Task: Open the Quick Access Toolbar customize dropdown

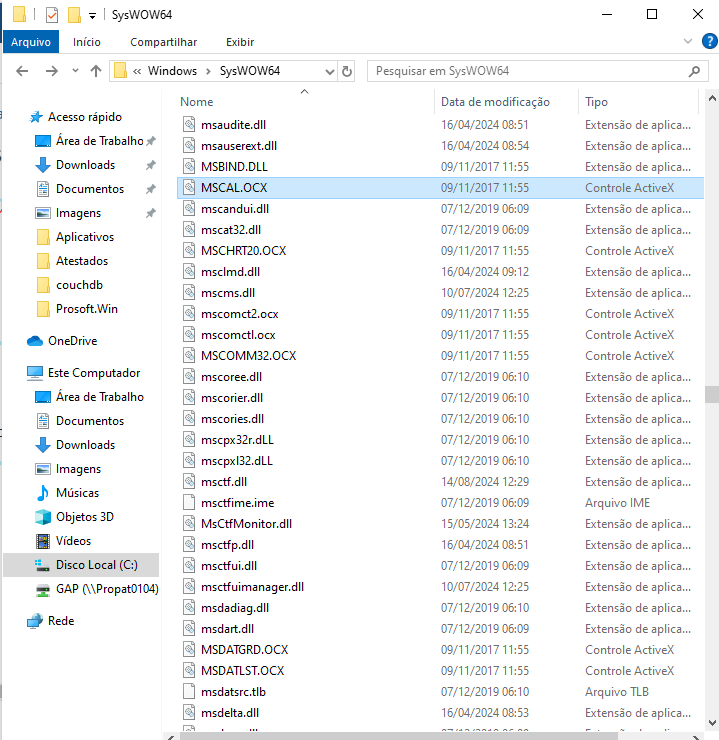Action: click(92, 16)
